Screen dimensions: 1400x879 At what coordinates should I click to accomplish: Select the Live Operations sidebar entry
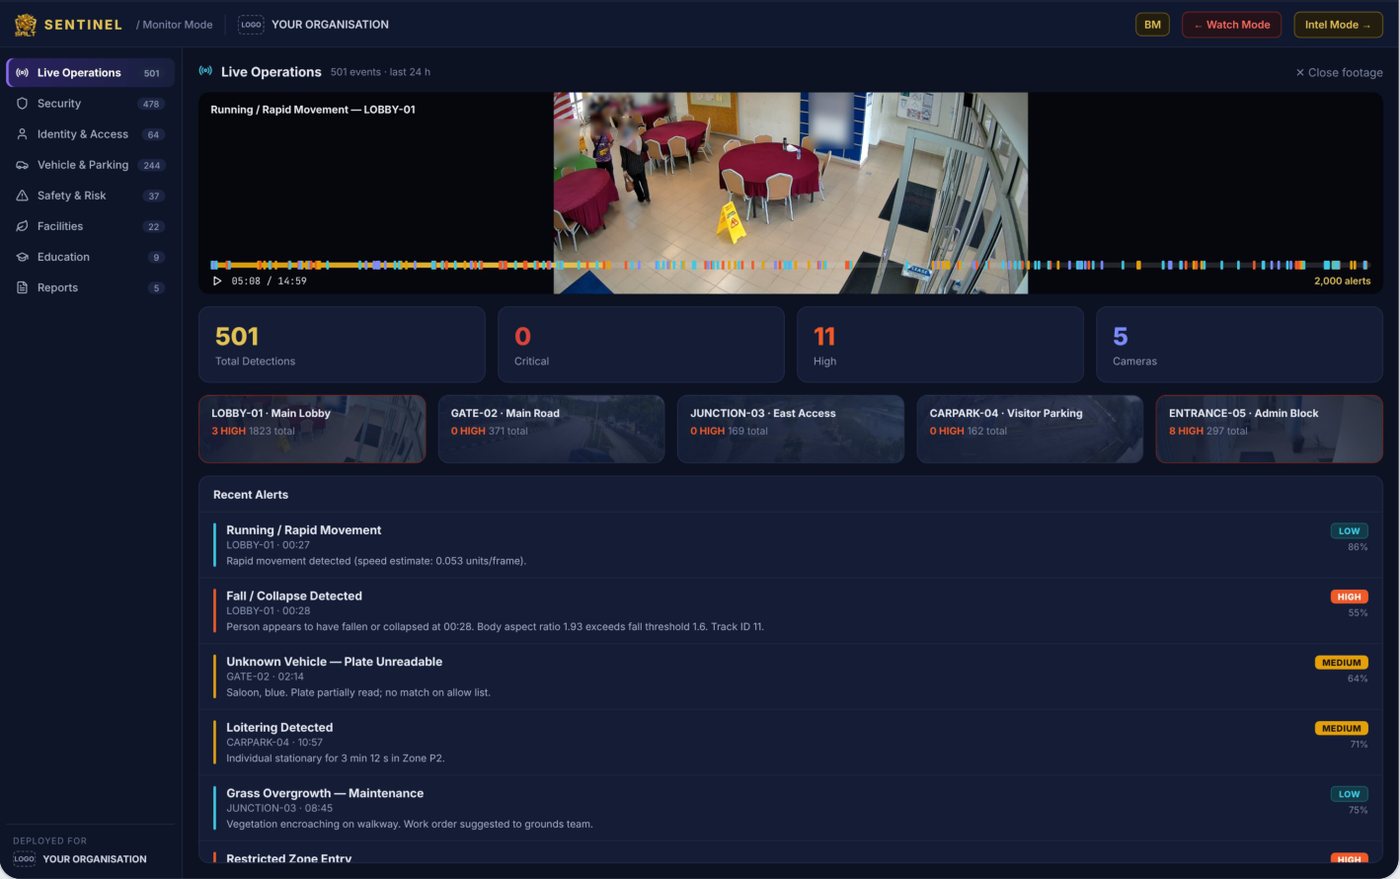click(x=90, y=73)
